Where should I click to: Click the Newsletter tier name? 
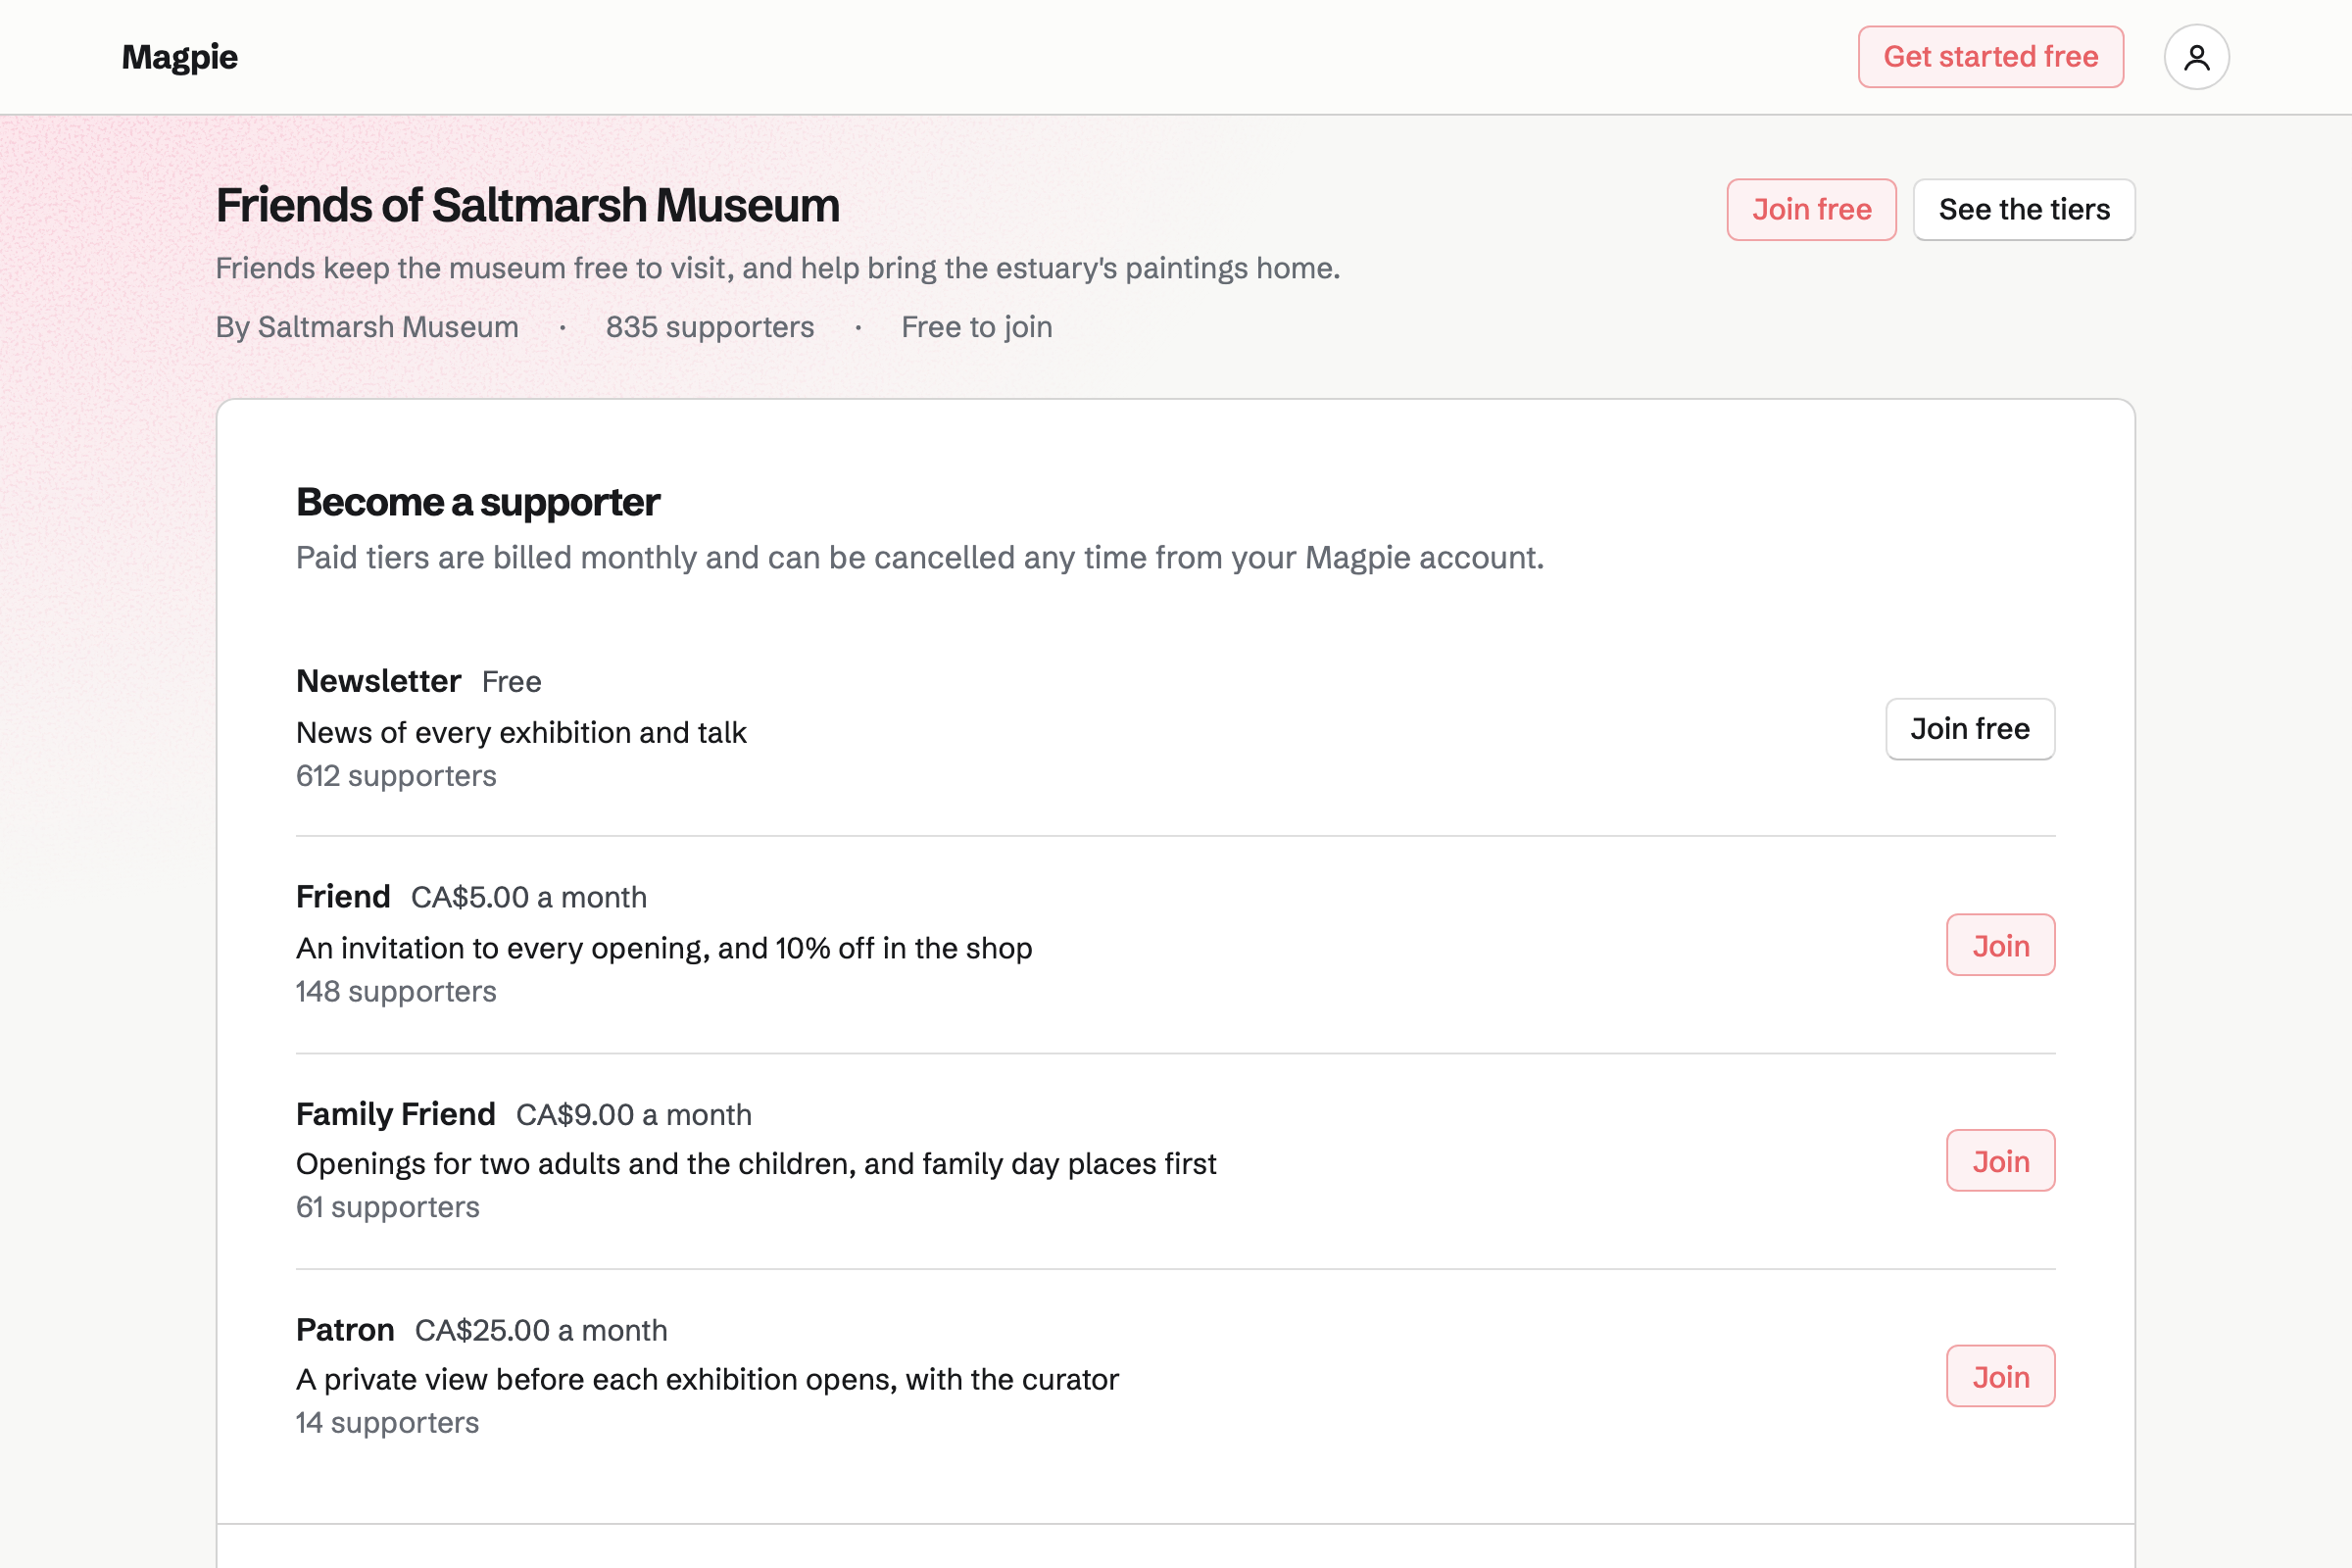click(378, 682)
